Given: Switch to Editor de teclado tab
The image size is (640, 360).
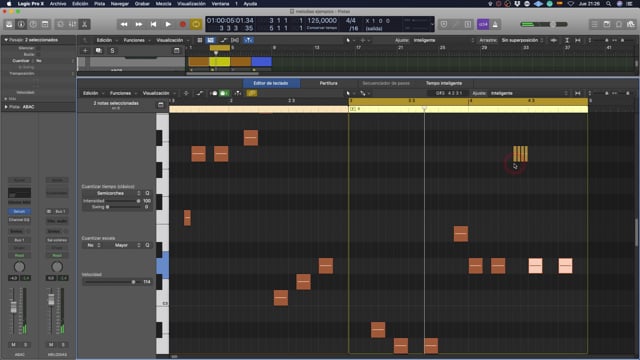Looking at the screenshot, I should tap(271, 83).
